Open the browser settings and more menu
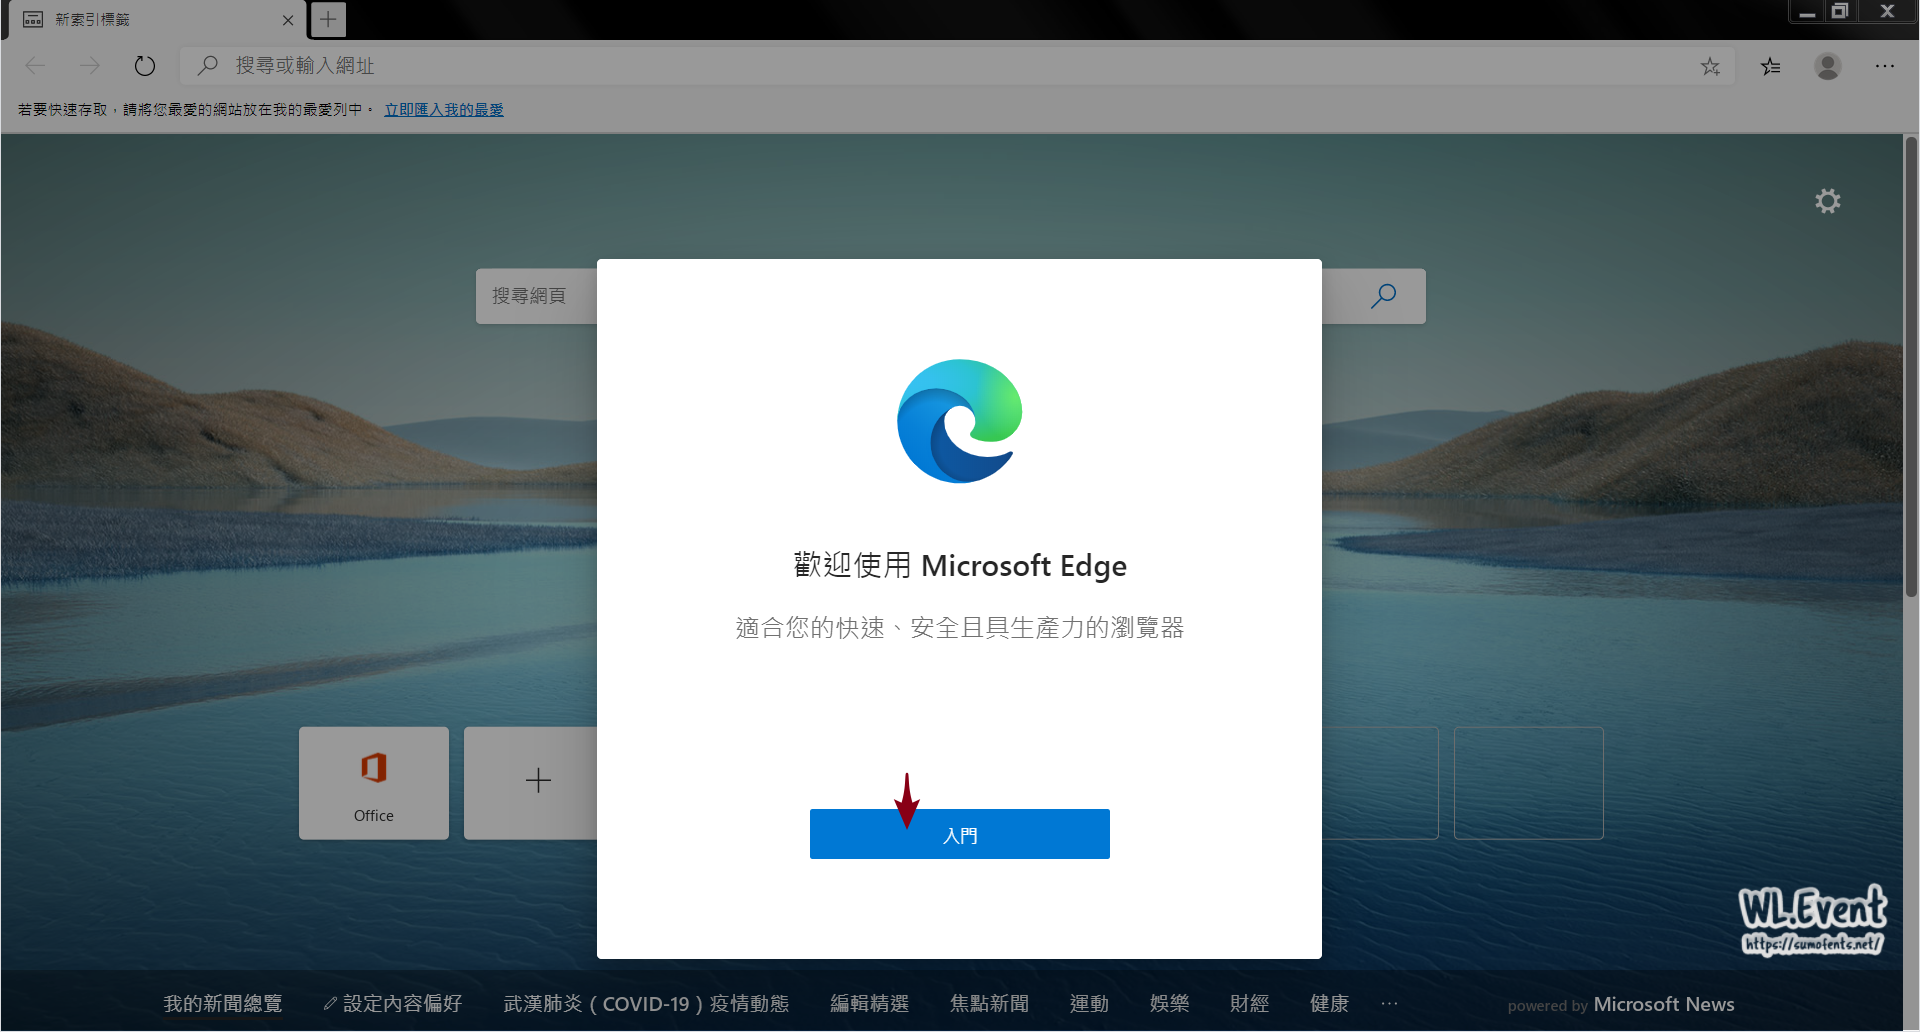This screenshot has width=1920, height=1032. [x=1885, y=66]
